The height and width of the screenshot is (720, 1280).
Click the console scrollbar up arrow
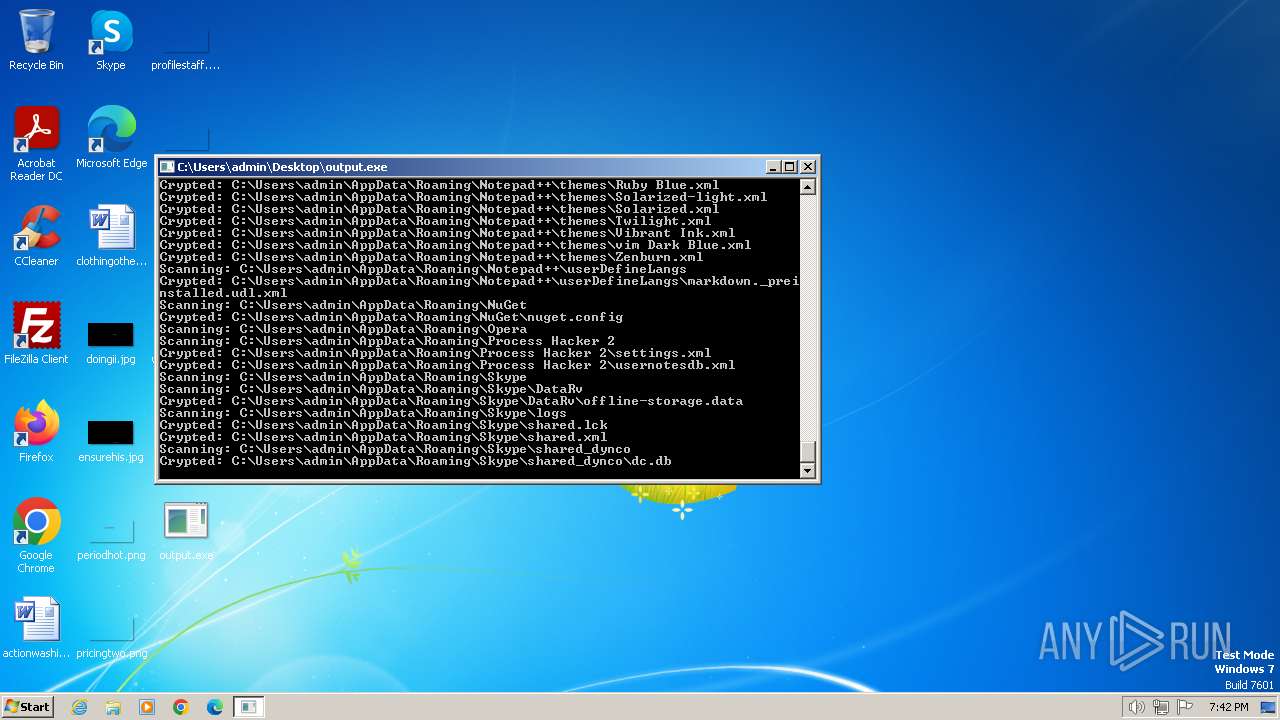tap(808, 186)
